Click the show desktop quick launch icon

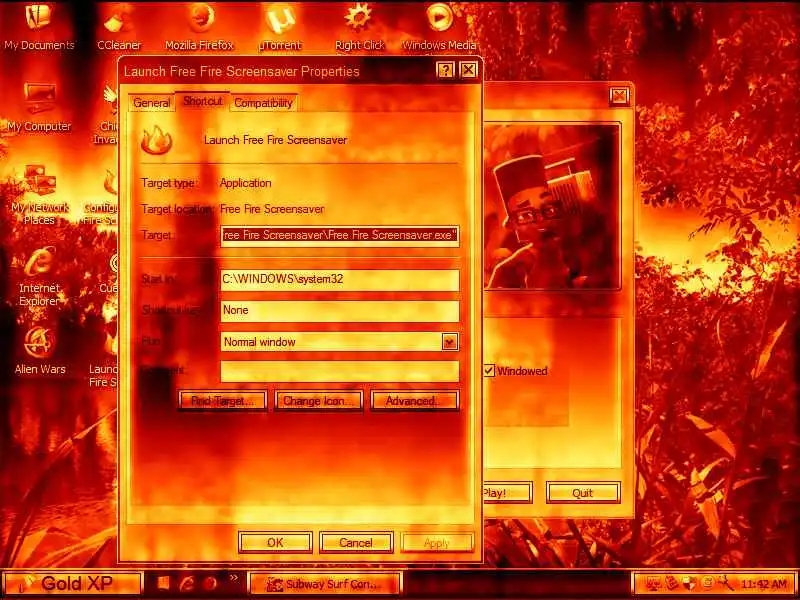163,584
